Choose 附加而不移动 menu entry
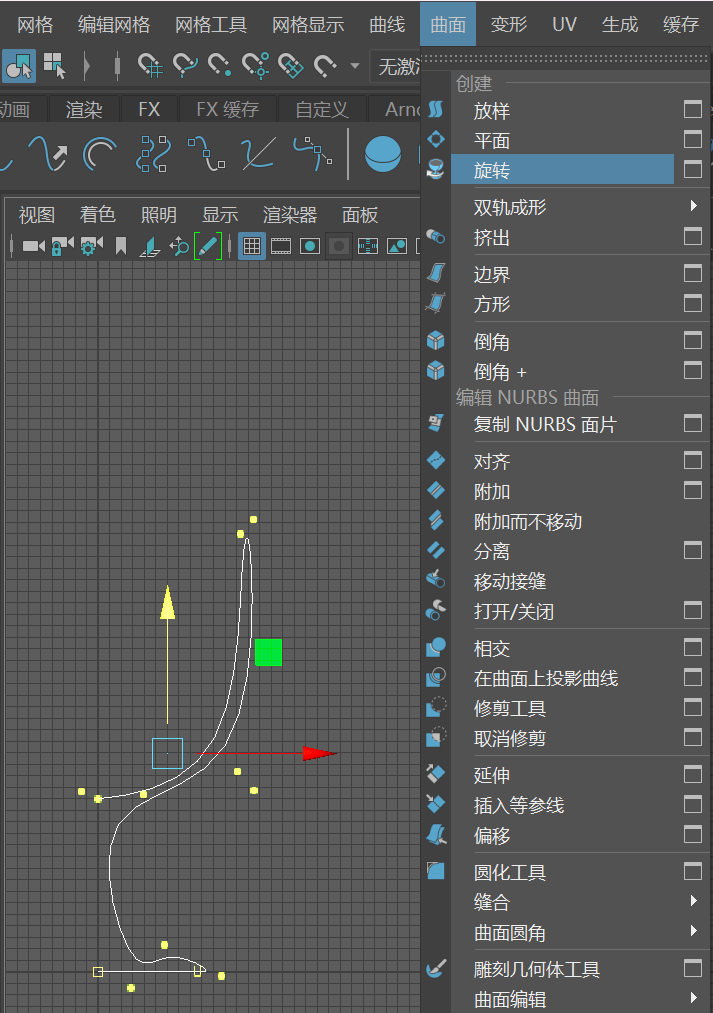This screenshot has width=713, height=1013. pos(527,521)
